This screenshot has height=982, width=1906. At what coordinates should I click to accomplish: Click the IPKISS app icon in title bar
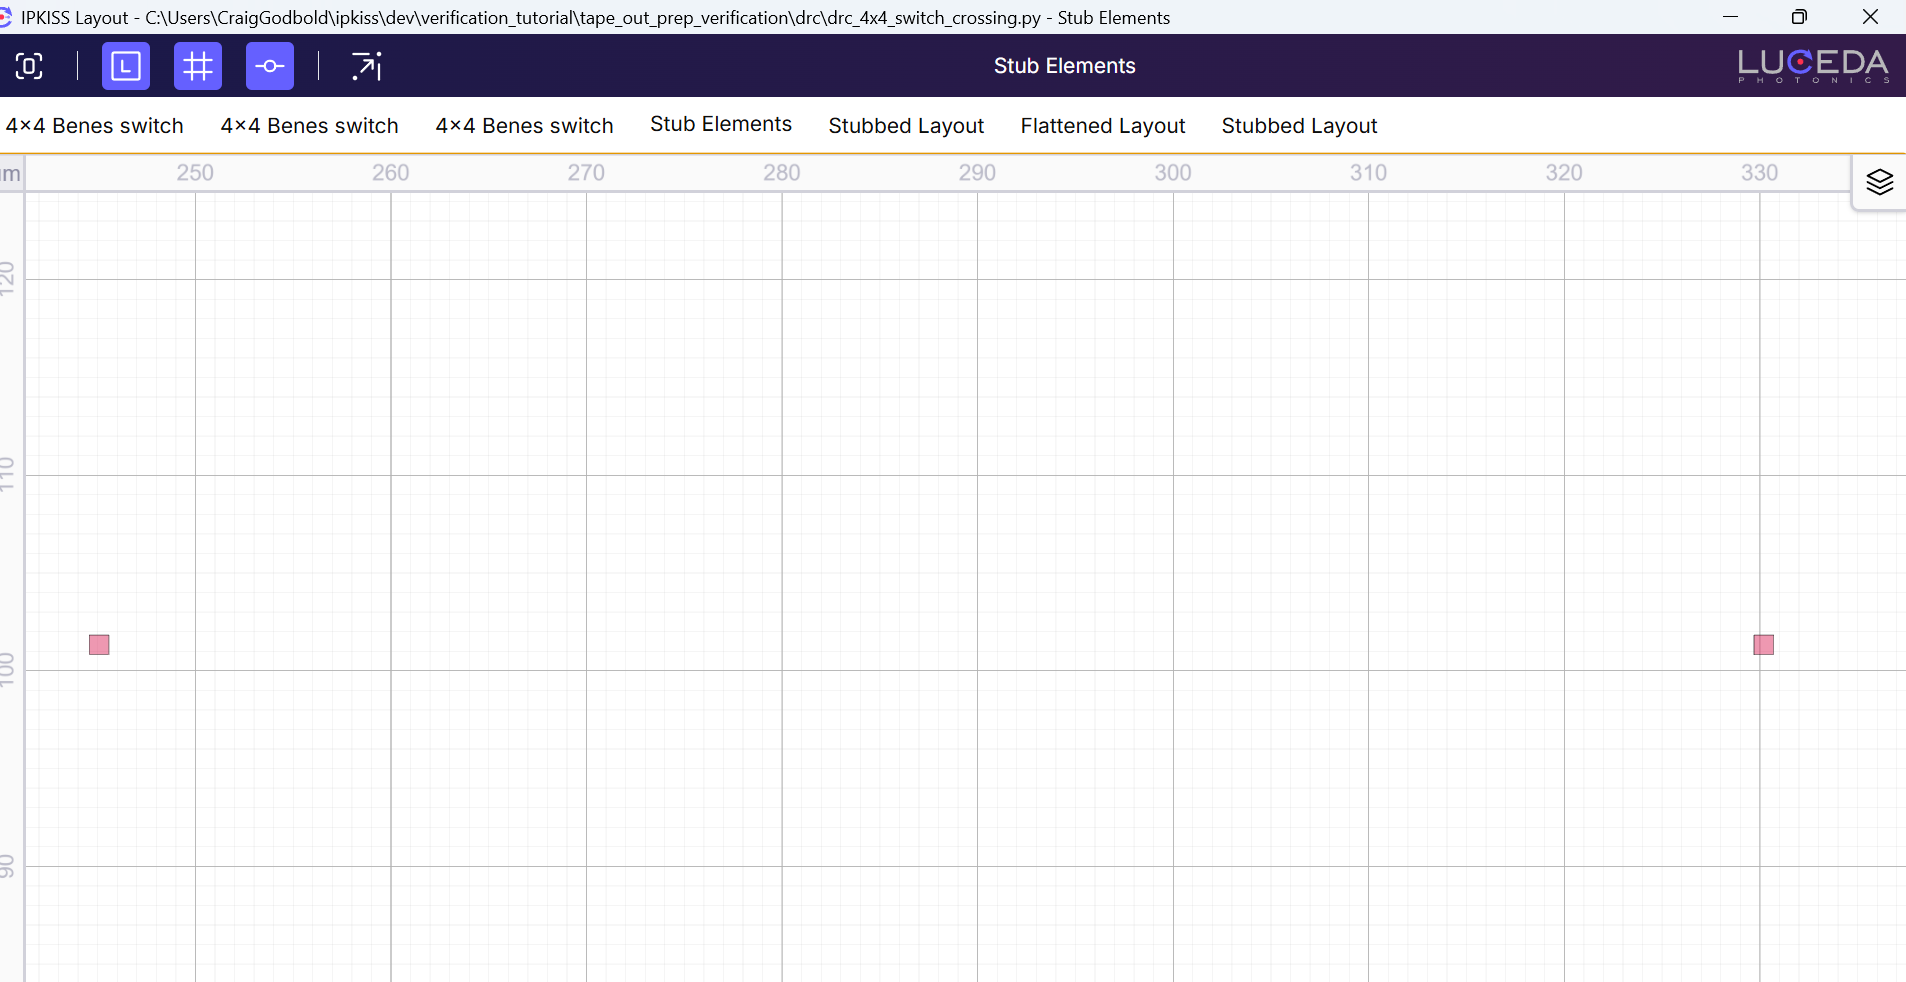coord(6,17)
